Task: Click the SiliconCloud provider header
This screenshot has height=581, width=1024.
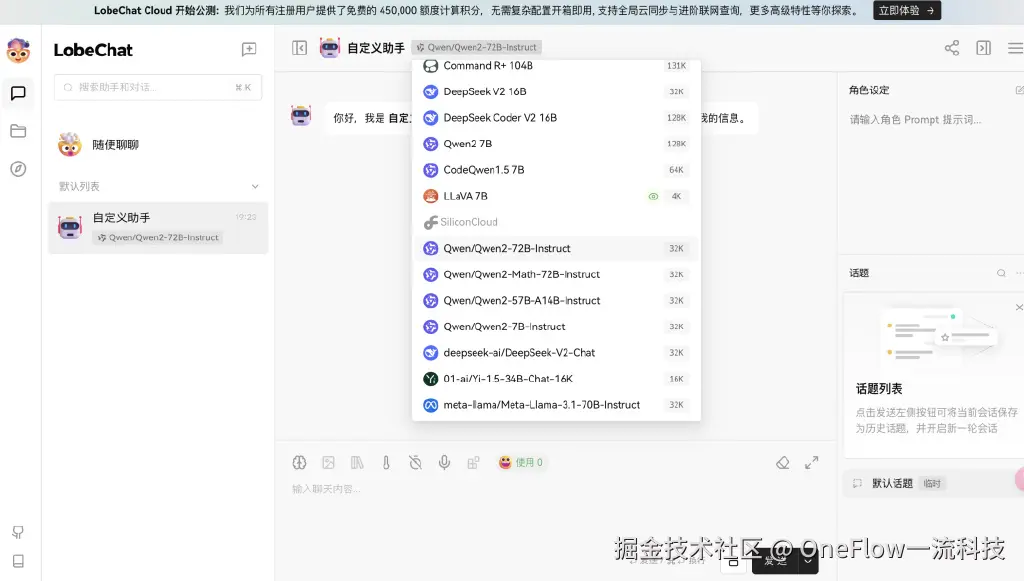Action: 461,222
